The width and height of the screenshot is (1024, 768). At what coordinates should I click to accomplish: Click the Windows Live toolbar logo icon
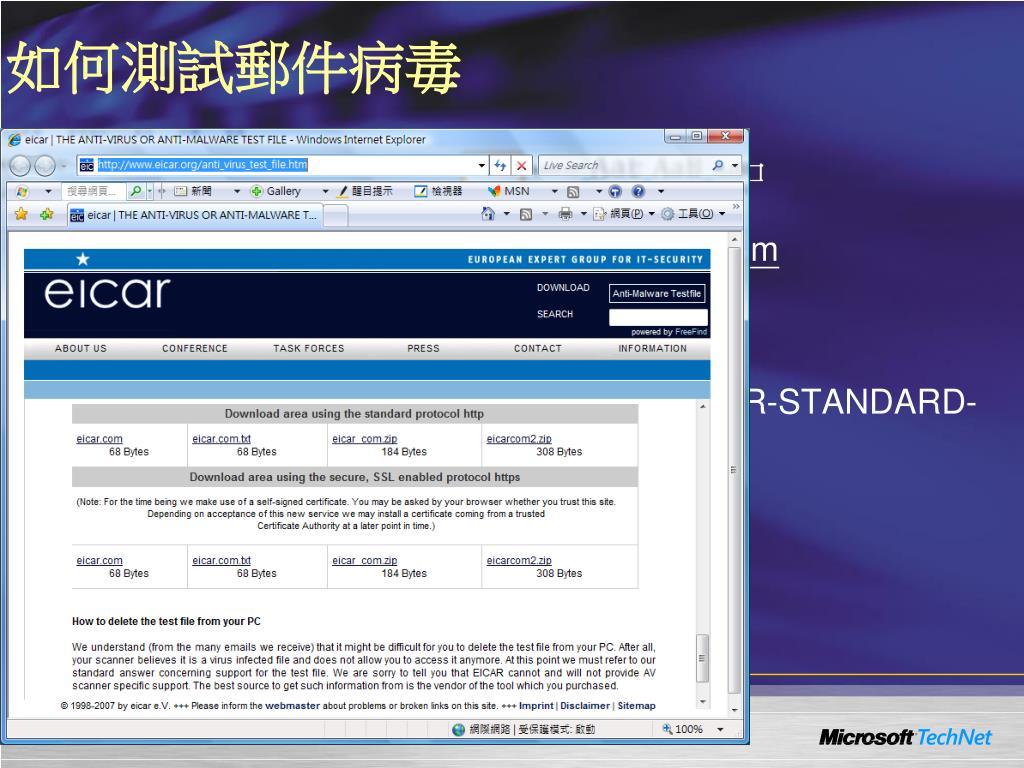pyautogui.click(x=22, y=191)
